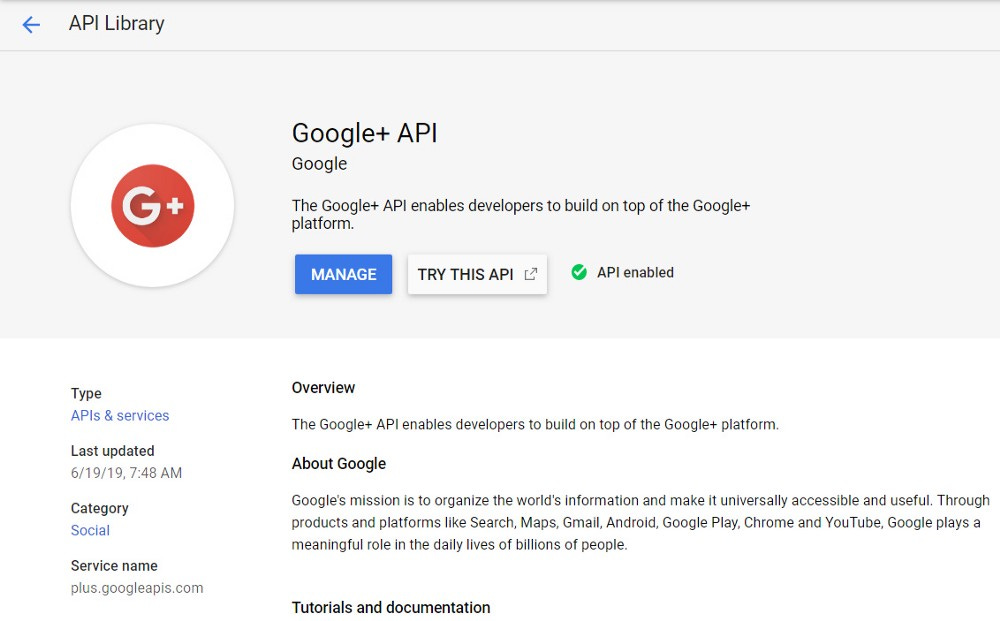Click the Google publisher name under the title

tap(320, 164)
